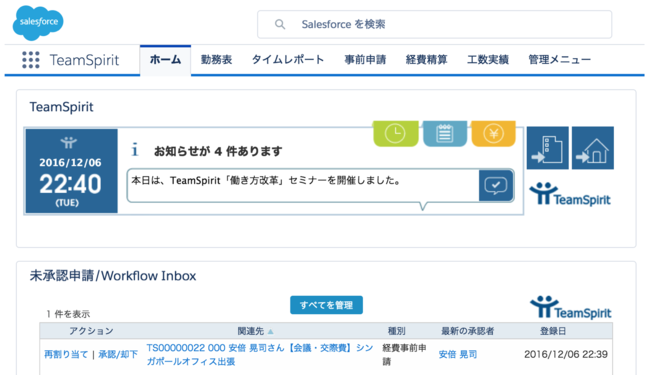Click the blue notepad time report icon
This screenshot has width=650, height=375.
click(x=444, y=133)
